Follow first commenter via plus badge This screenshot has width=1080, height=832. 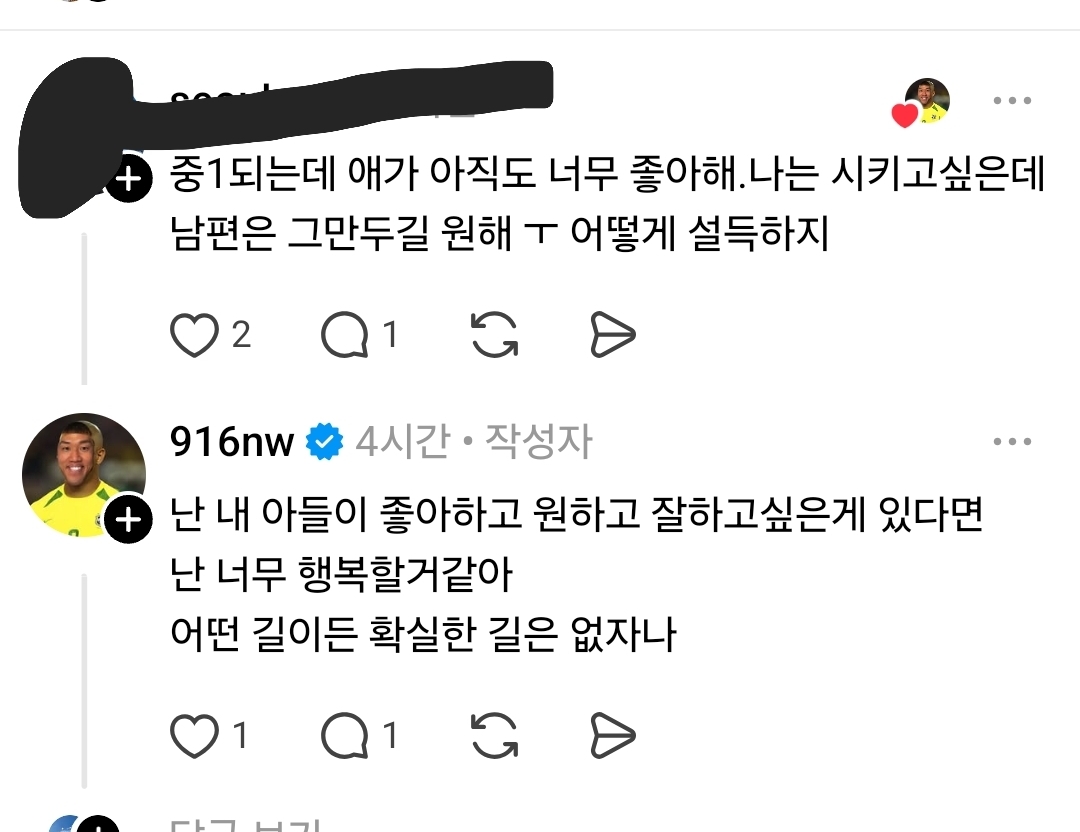[129, 180]
